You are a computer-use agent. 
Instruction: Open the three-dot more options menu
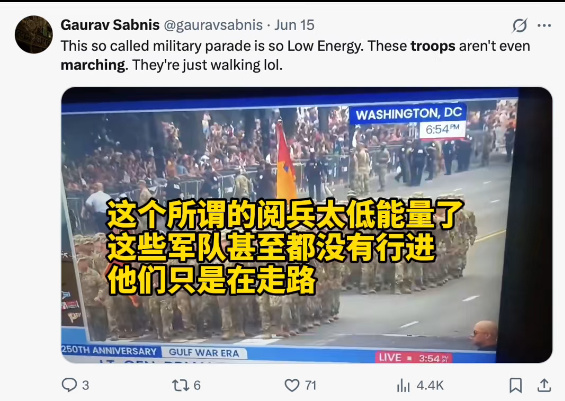pos(544,26)
